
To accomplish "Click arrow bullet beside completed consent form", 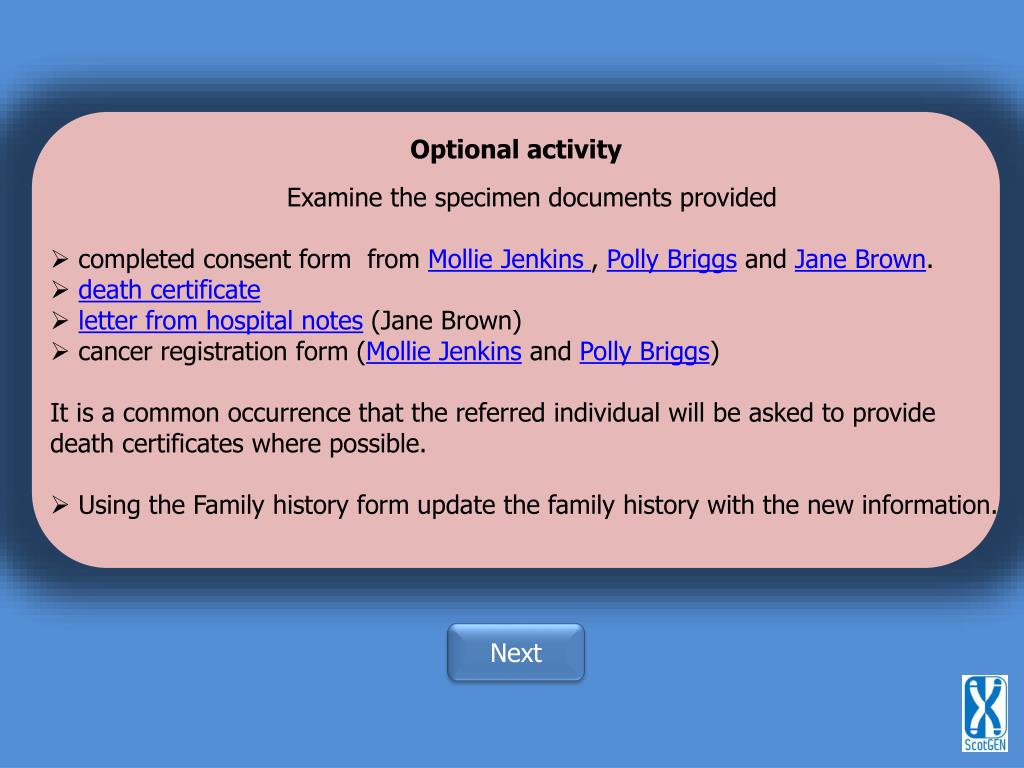I will [60, 259].
